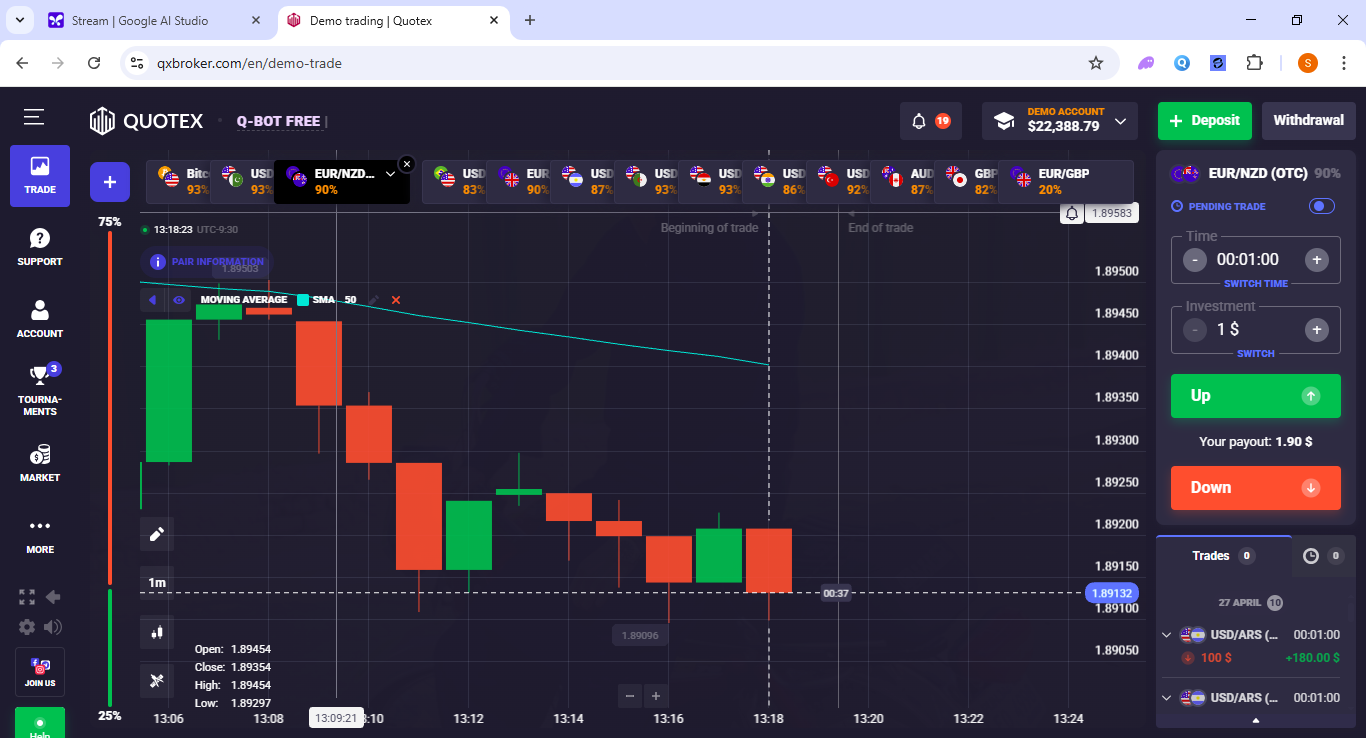The height and width of the screenshot is (738, 1366).
Task: Open the Tournaments section in sidebar
Action: (x=39, y=390)
